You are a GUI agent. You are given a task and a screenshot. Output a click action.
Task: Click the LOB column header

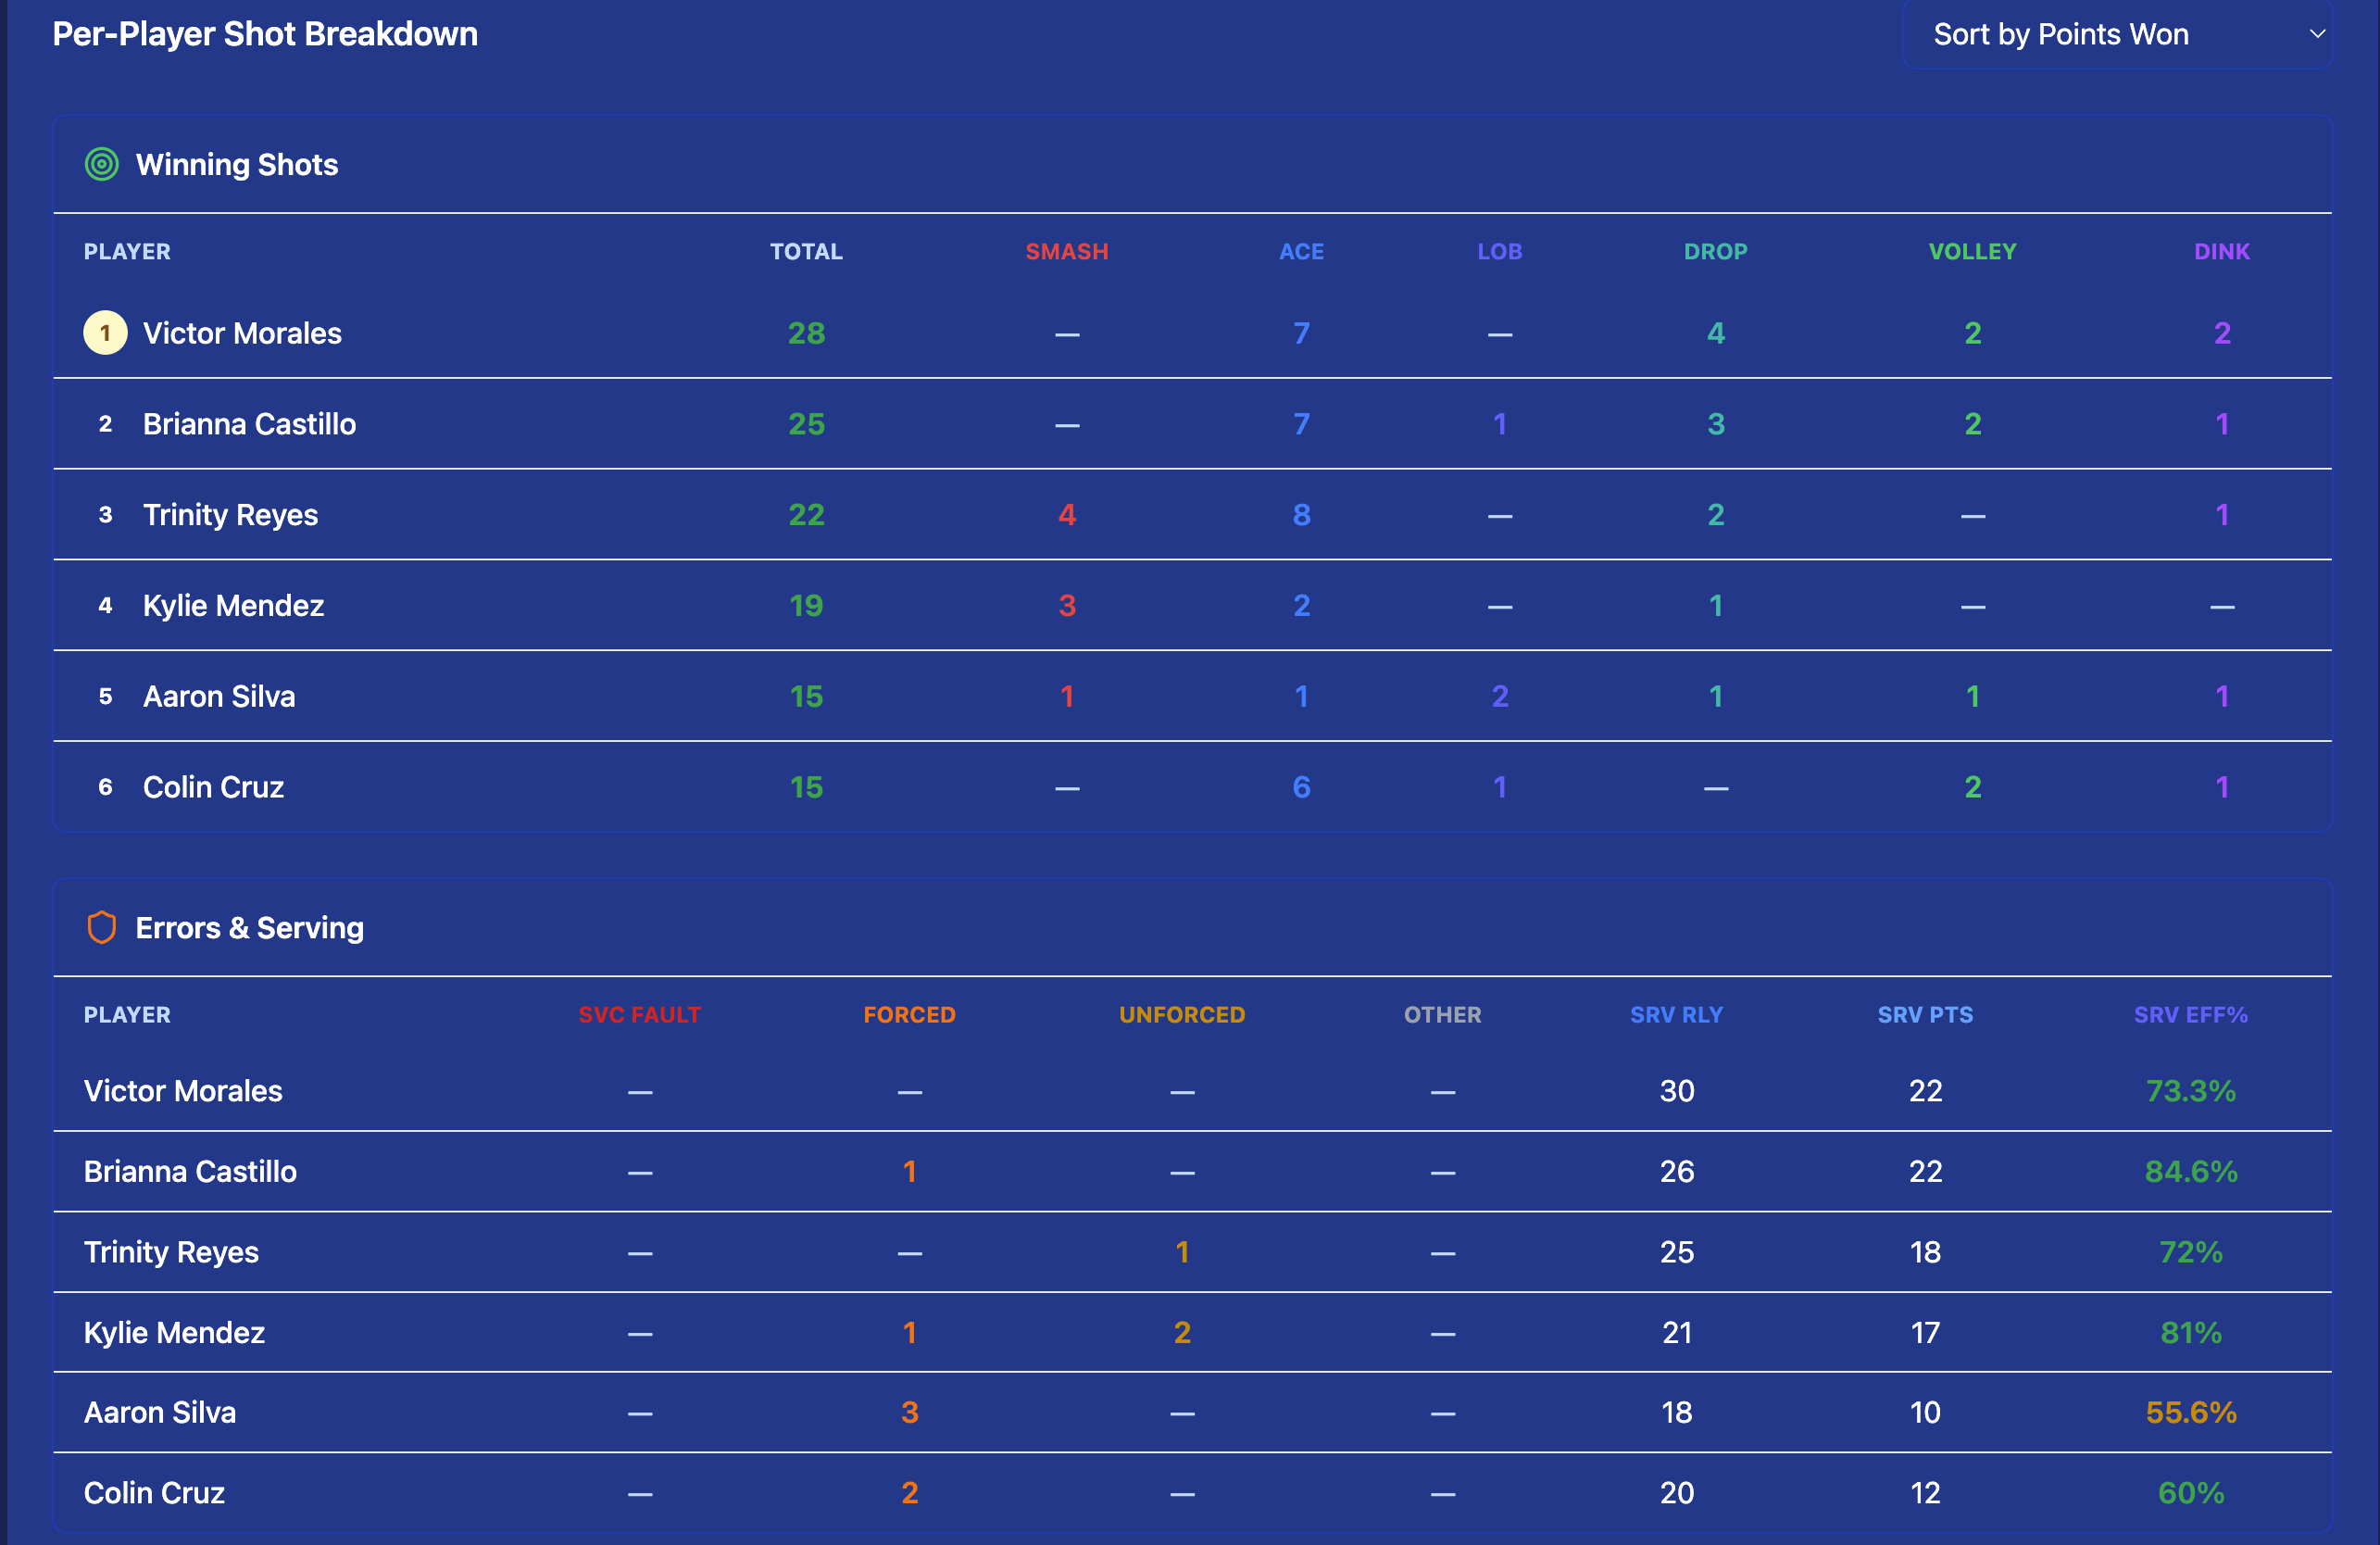1500,252
